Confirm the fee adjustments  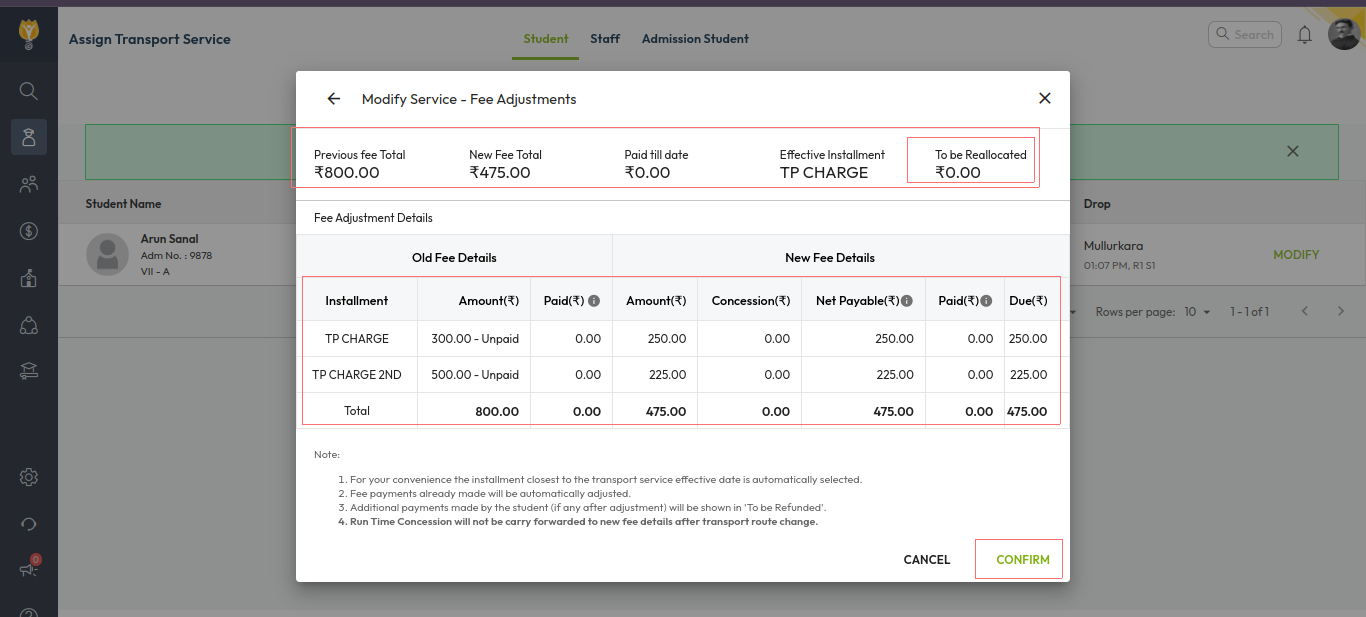tap(1022, 560)
